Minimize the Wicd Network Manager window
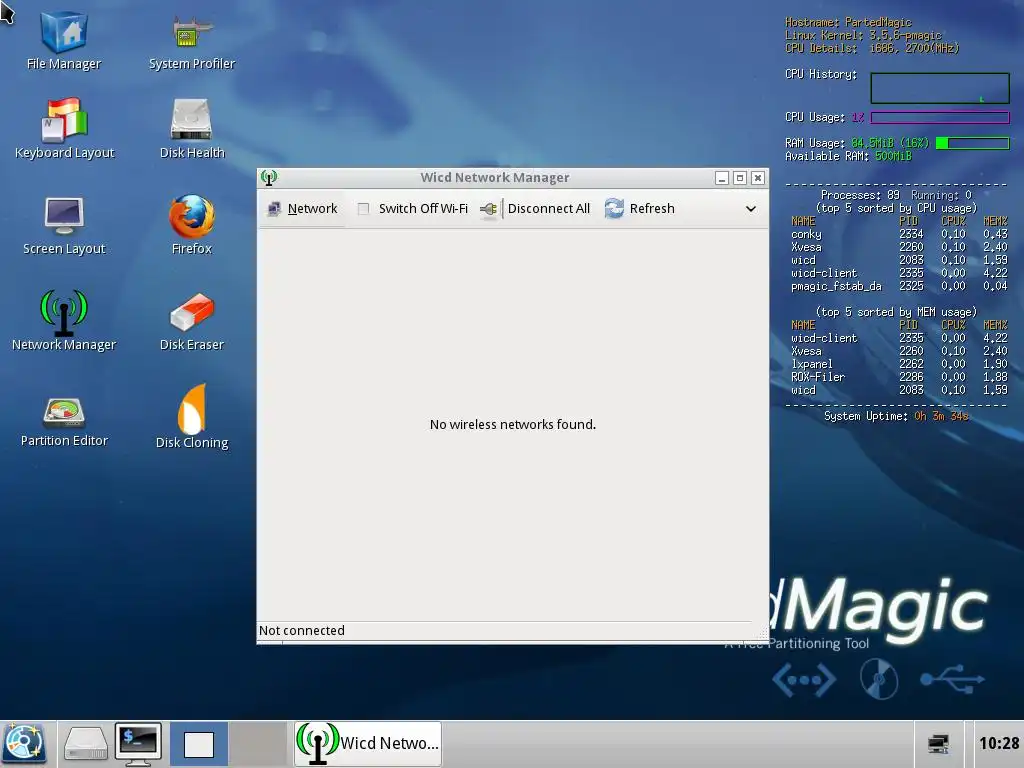Screen dimensions: 1024x768 click(722, 178)
